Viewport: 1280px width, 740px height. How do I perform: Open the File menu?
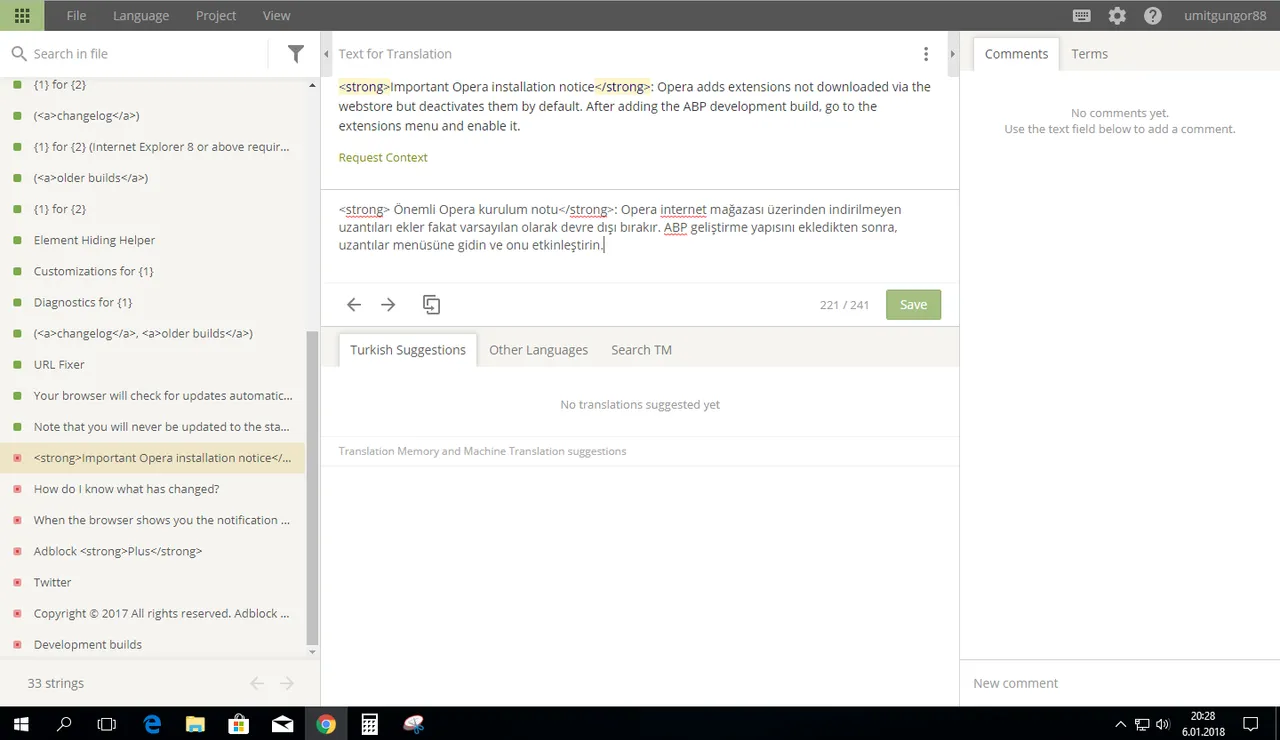[x=76, y=15]
